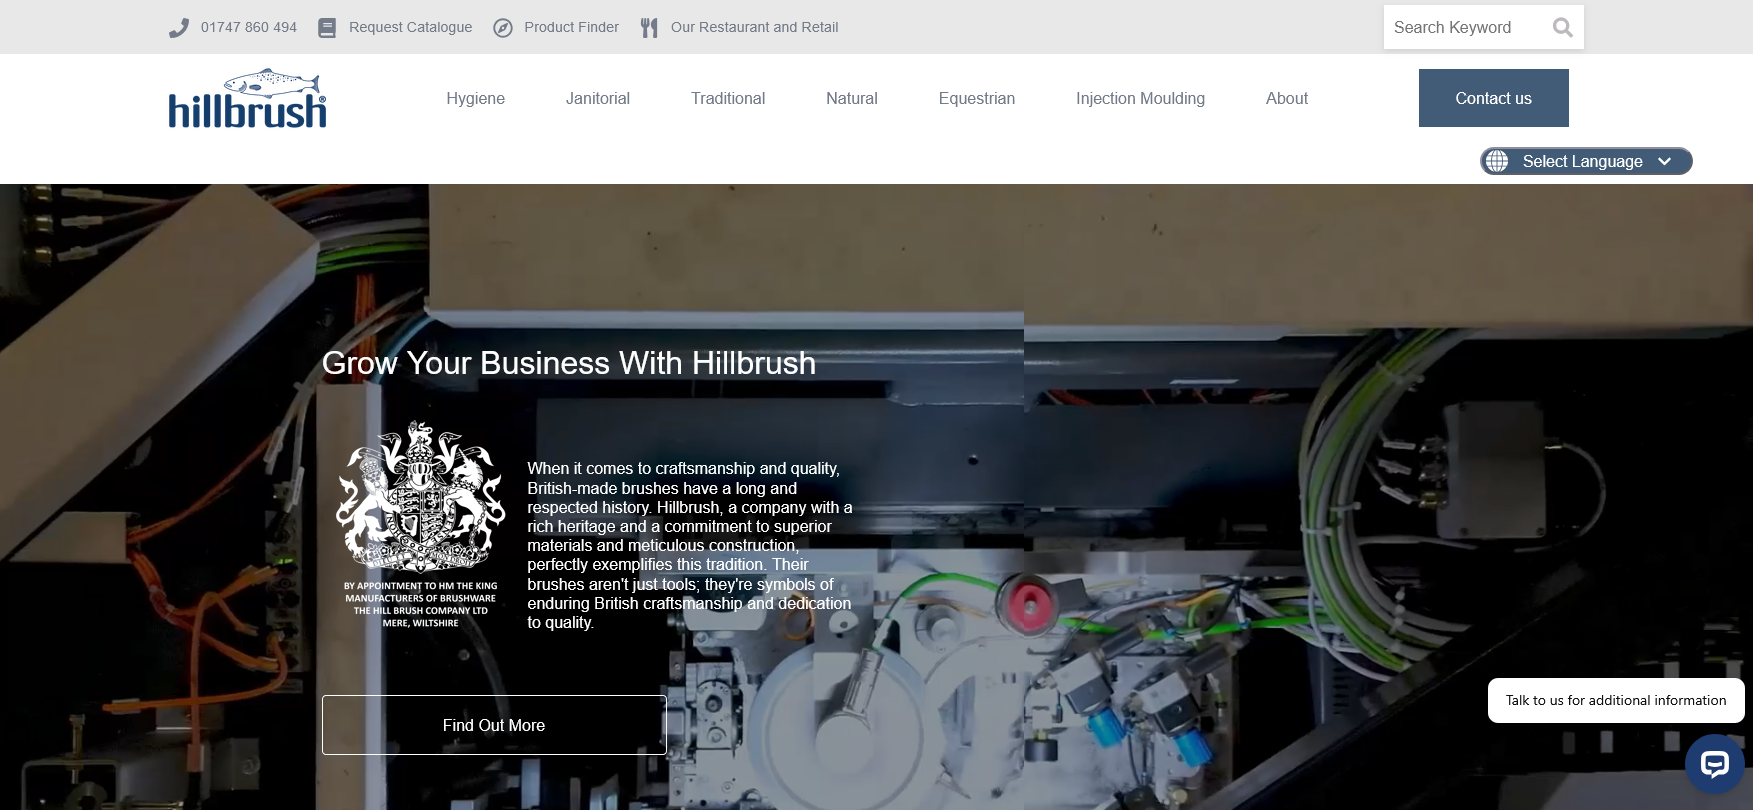Click the paragraph about British-made brushes

[x=690, y=545]
